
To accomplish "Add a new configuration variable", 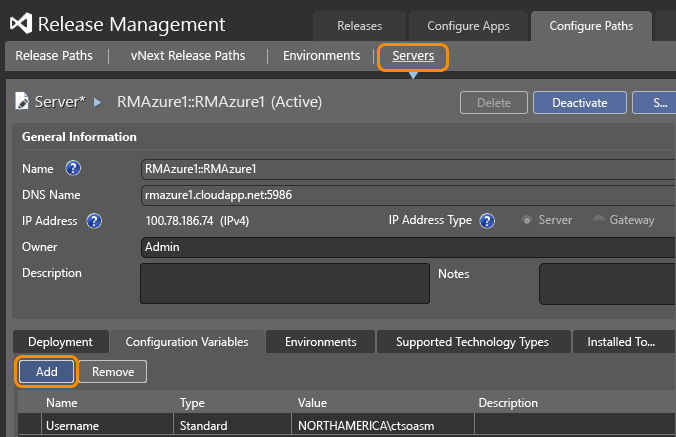I will [x=47, y=371].
